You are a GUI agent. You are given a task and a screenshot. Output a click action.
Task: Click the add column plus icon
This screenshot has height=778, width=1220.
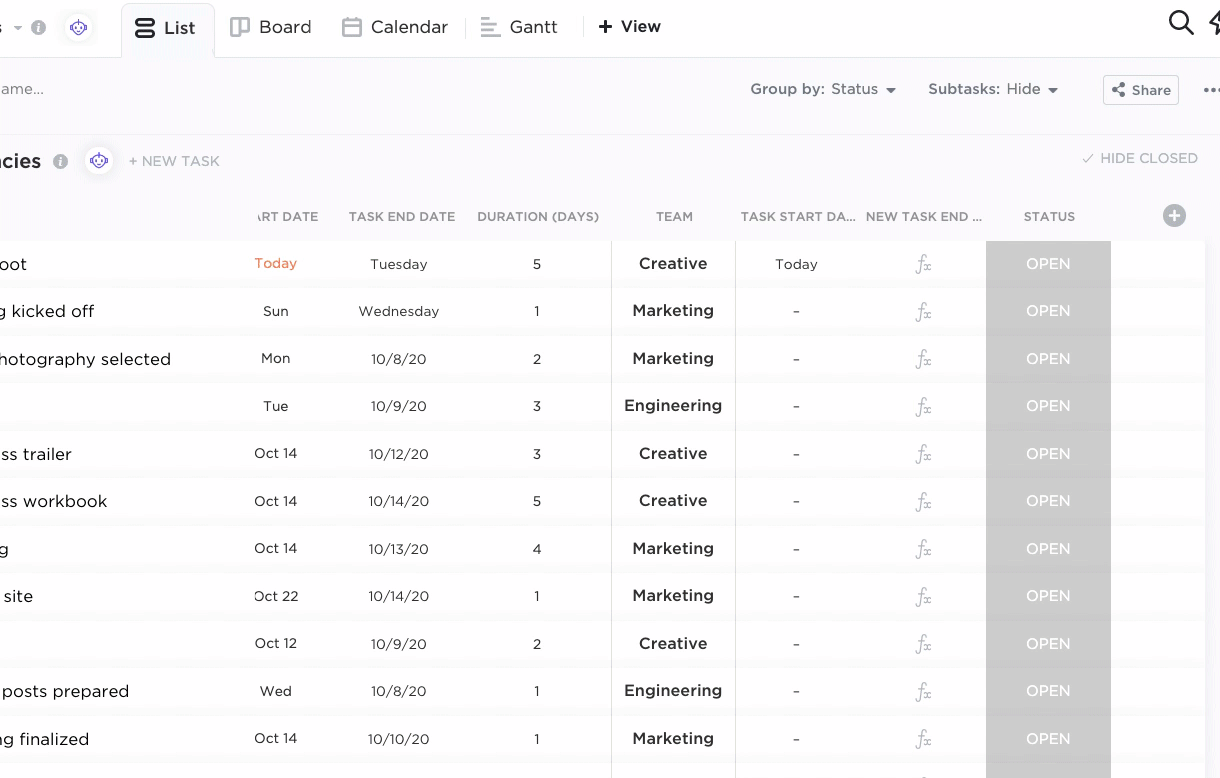click(x=1174, y=216)
